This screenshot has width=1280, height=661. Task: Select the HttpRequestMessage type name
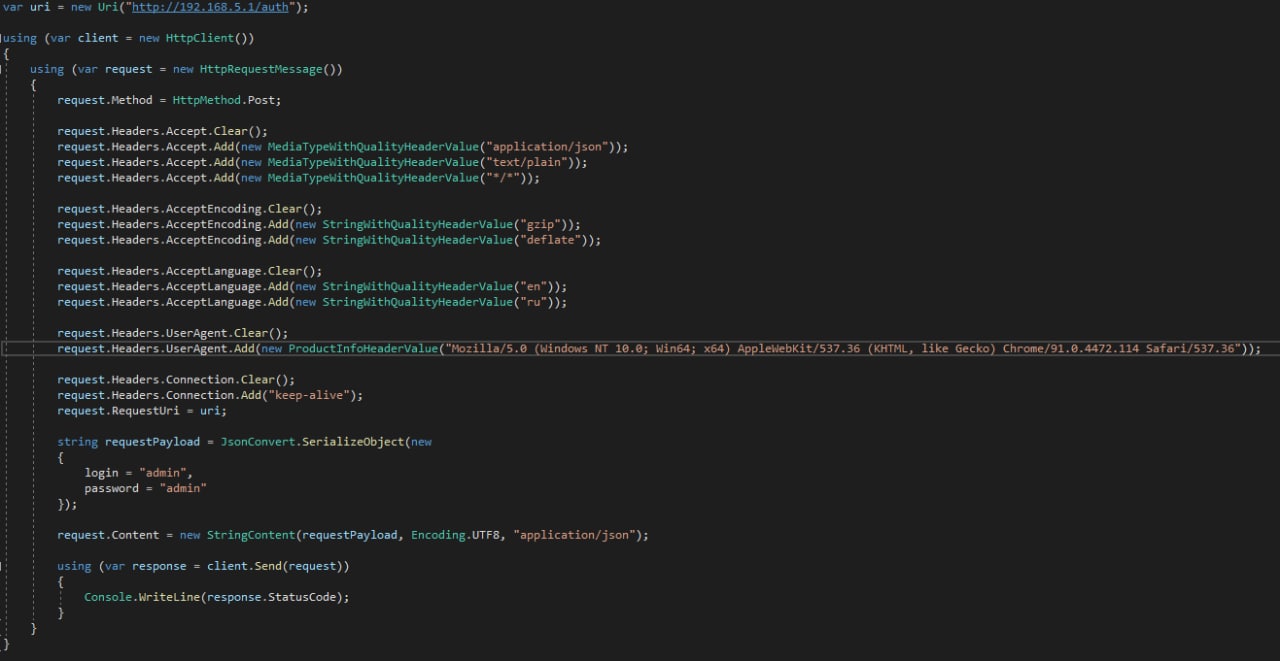coord(261,69)
